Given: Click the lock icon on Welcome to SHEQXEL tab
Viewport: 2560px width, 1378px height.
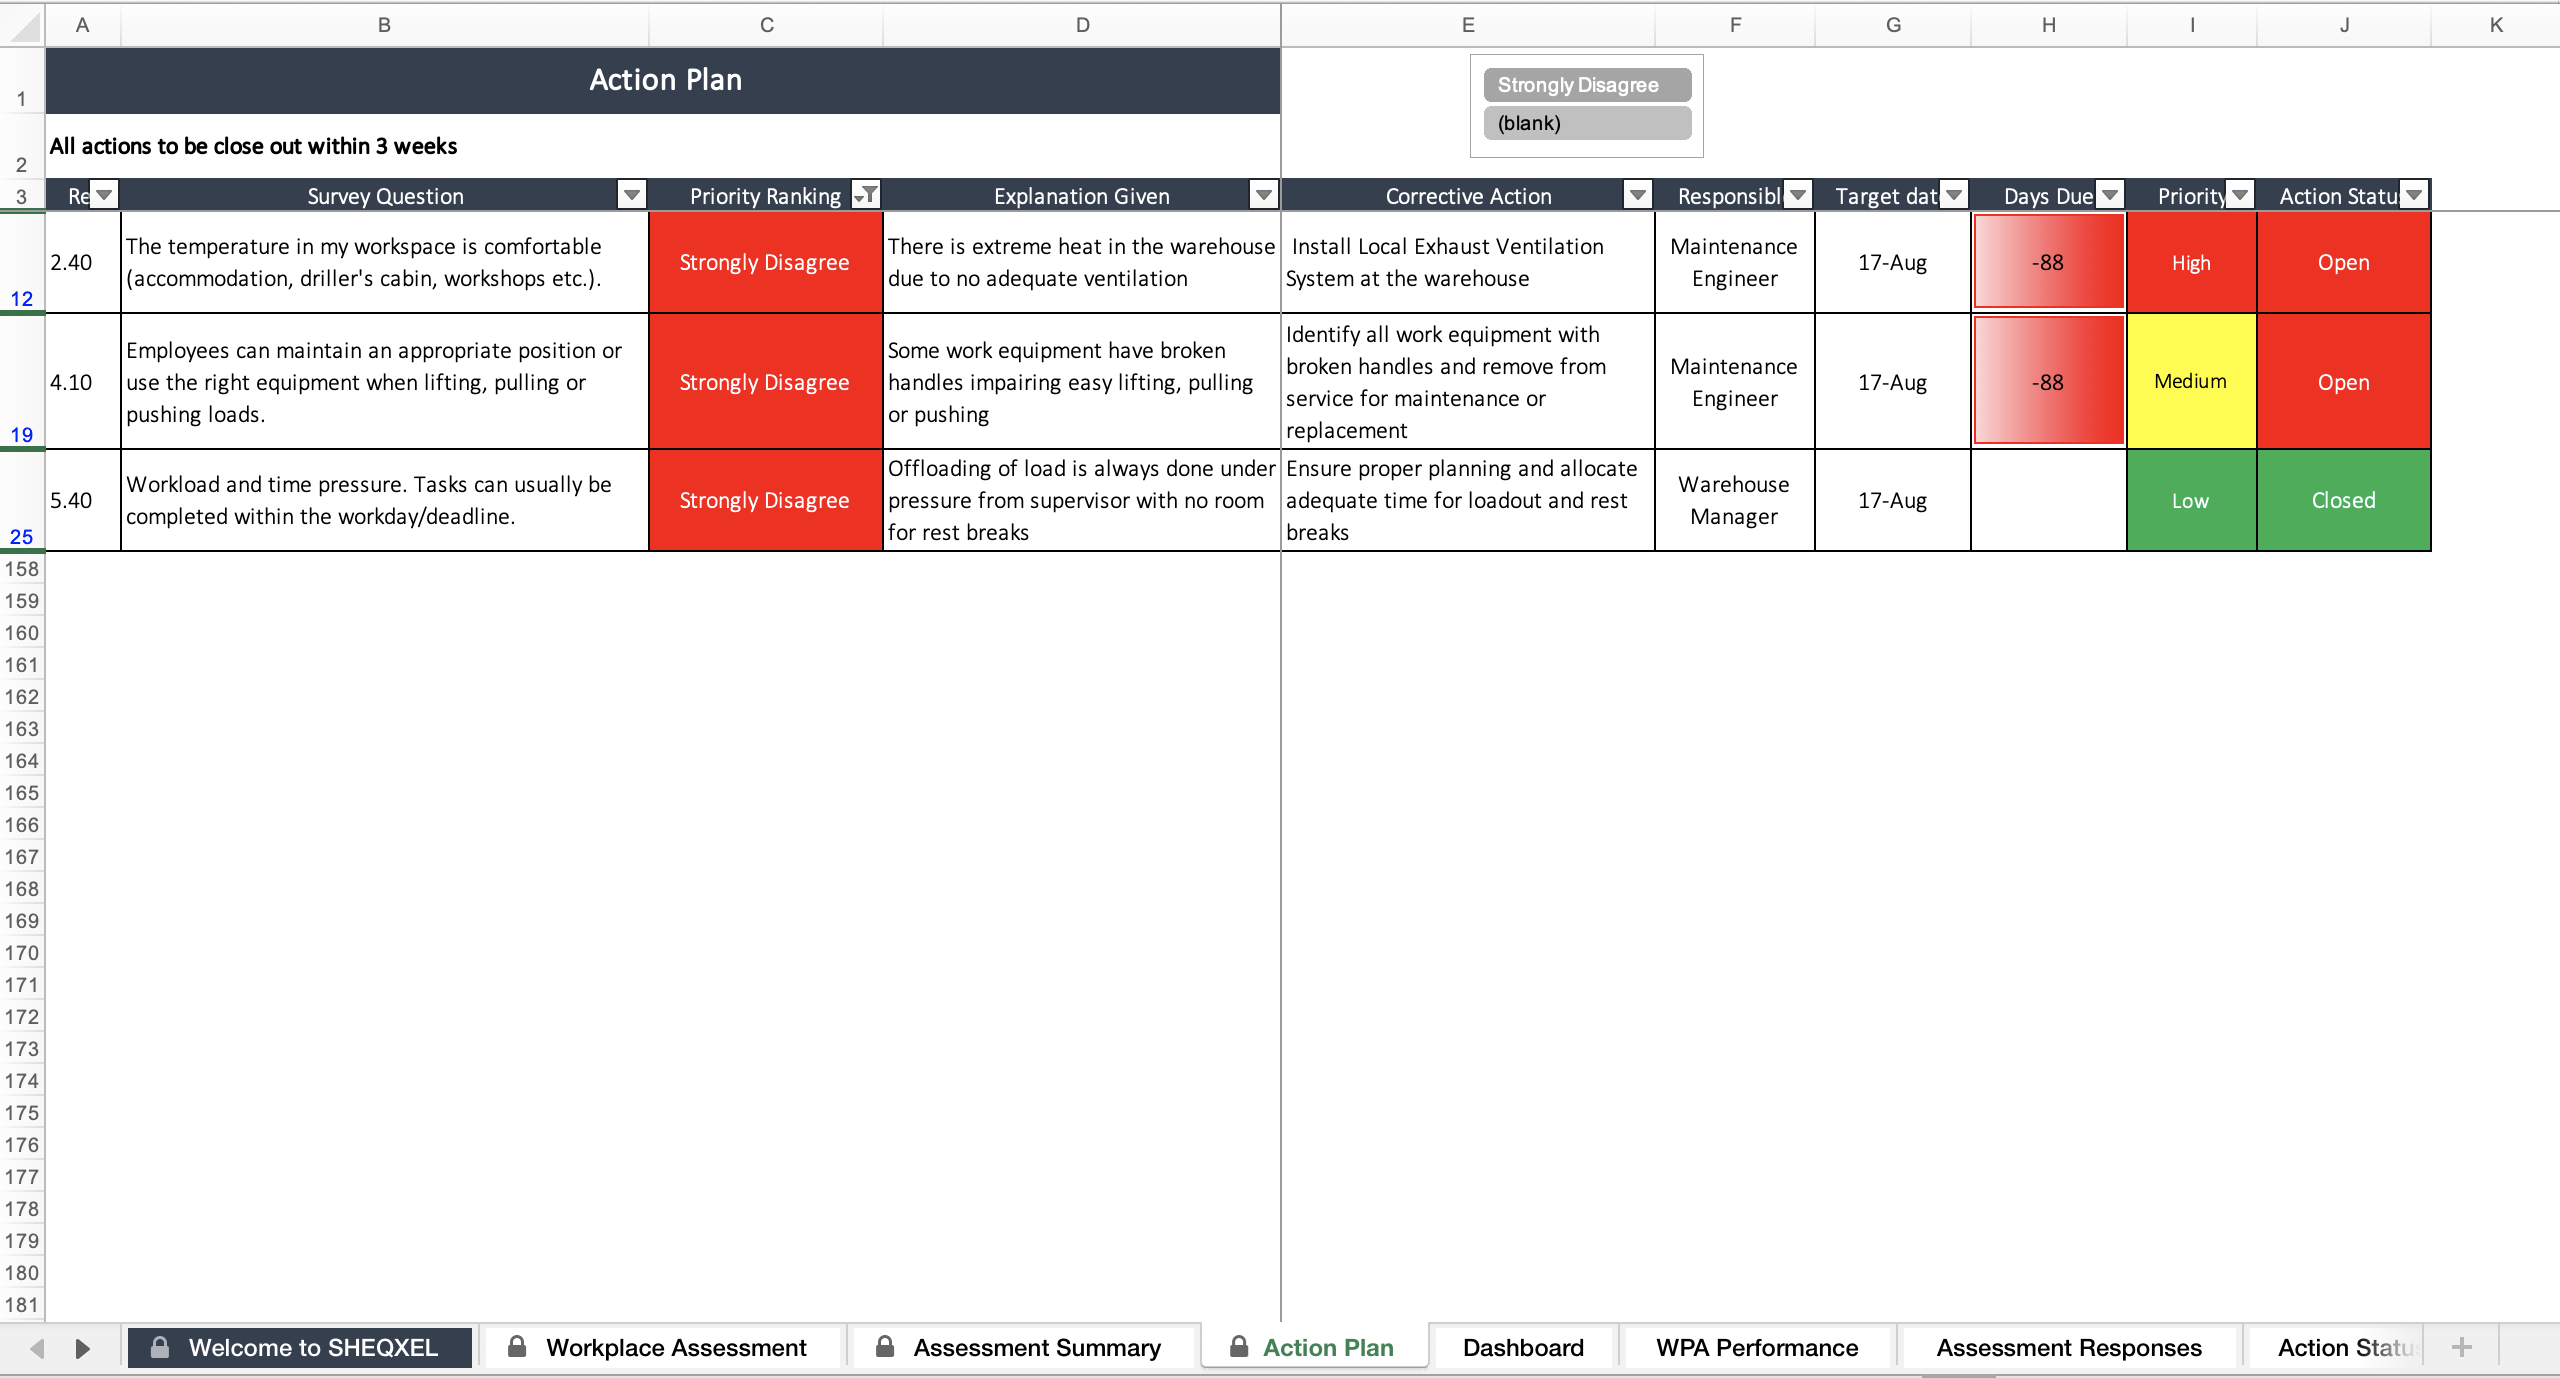Looking at the screenshot, I should [160, 1346].
